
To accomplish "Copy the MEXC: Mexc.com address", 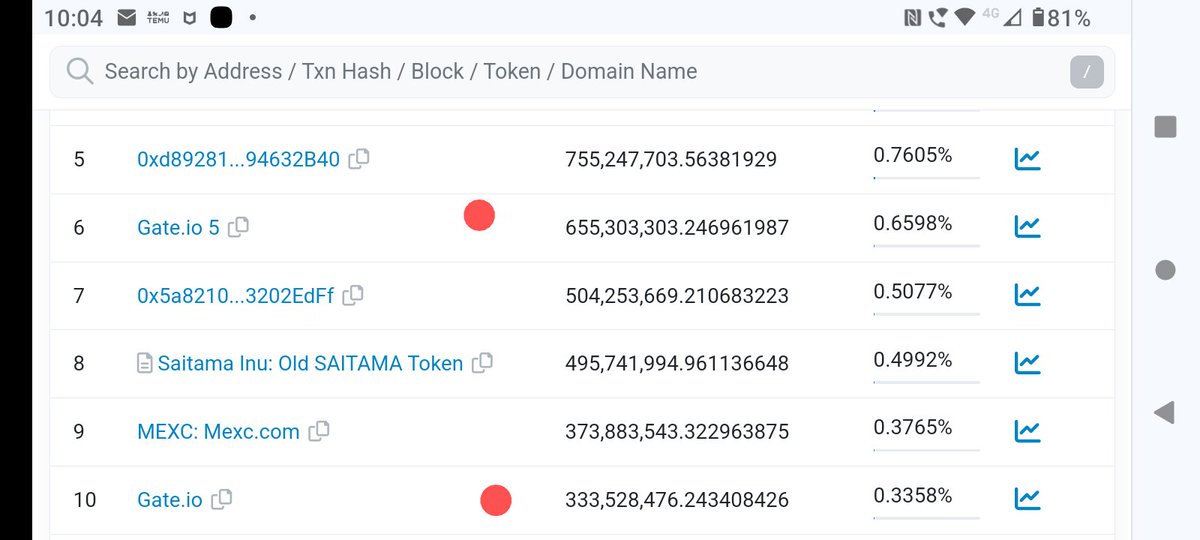I will (x=319, y=431).
